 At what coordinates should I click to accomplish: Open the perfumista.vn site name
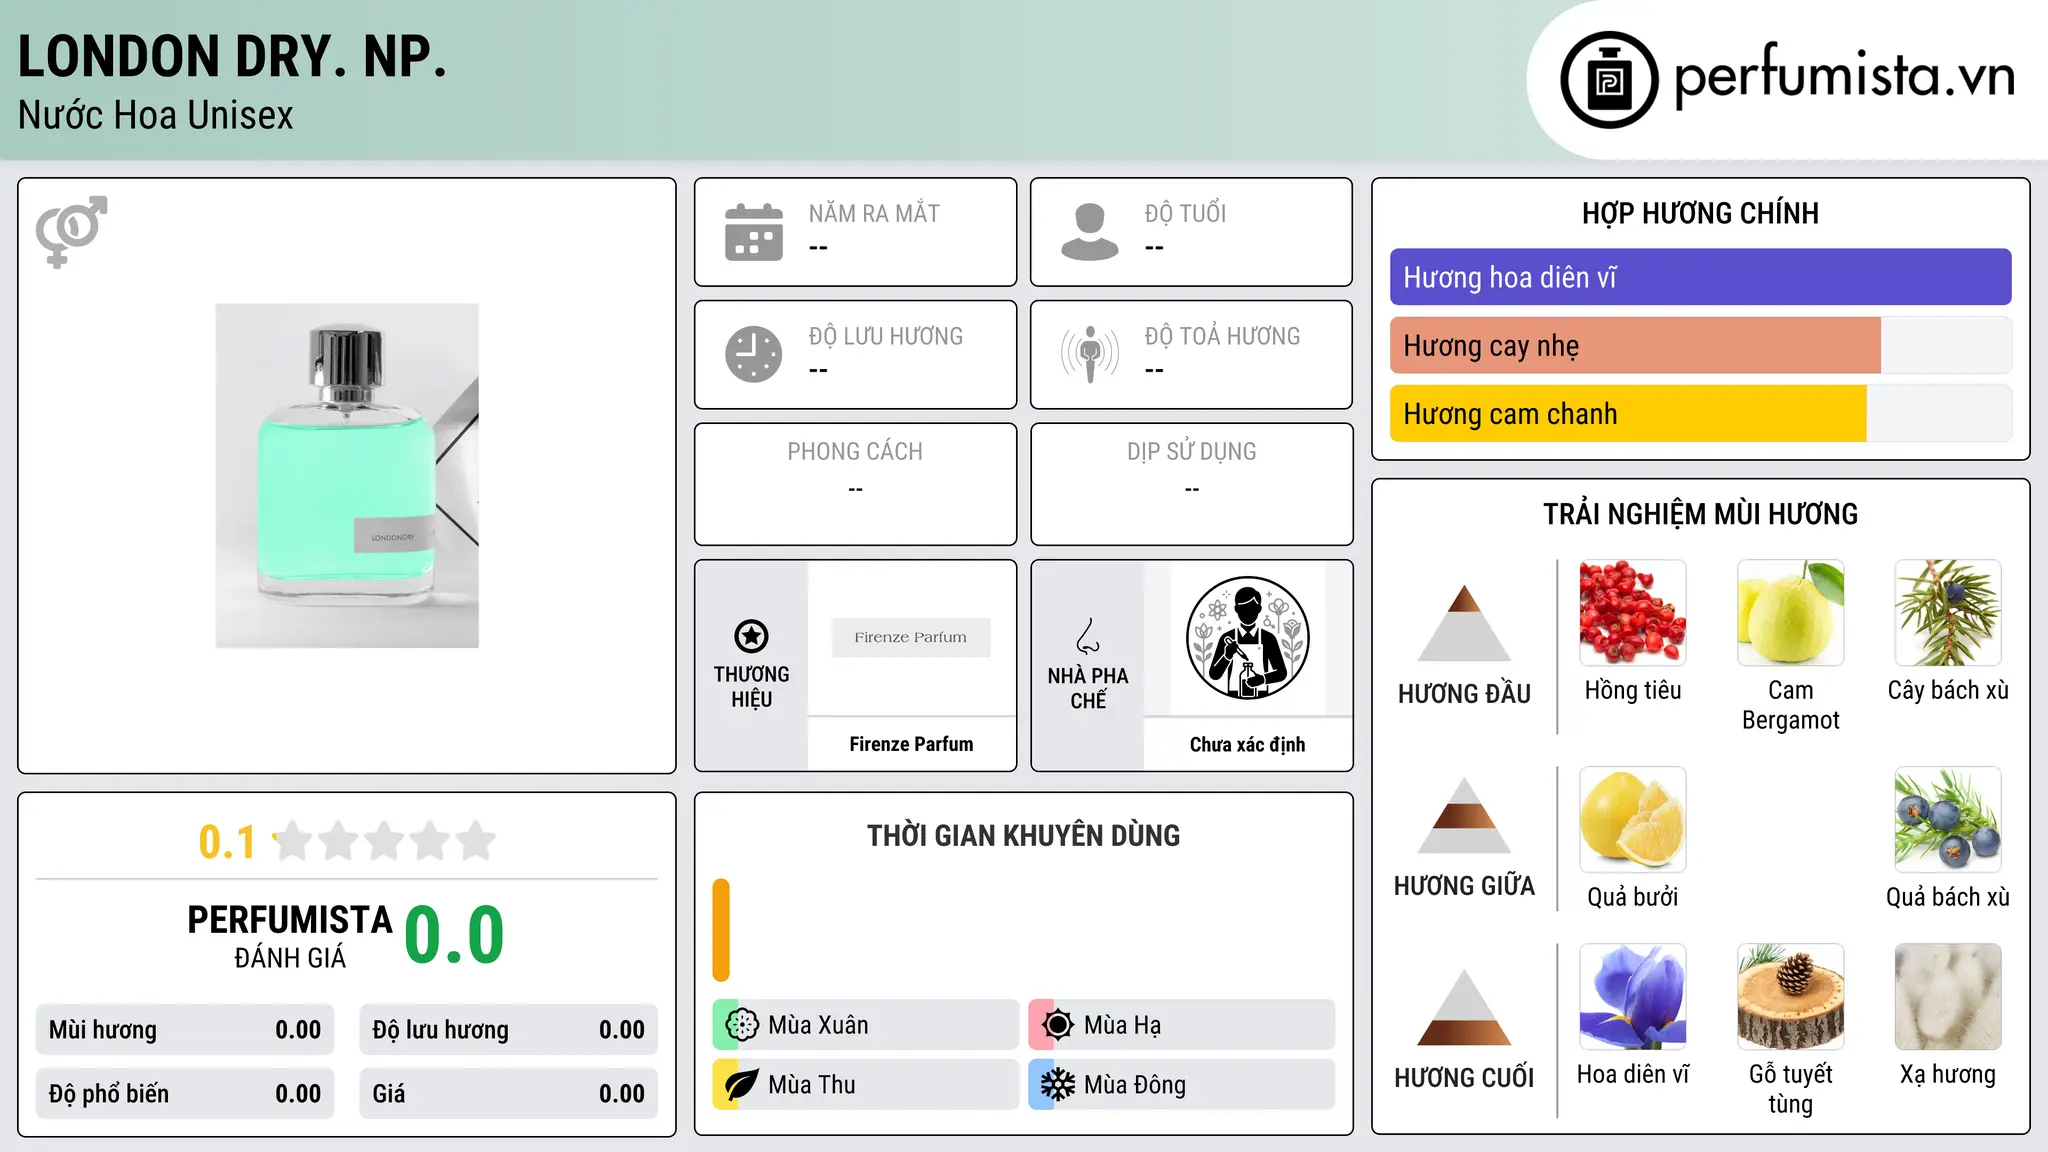pos(1844,75)
